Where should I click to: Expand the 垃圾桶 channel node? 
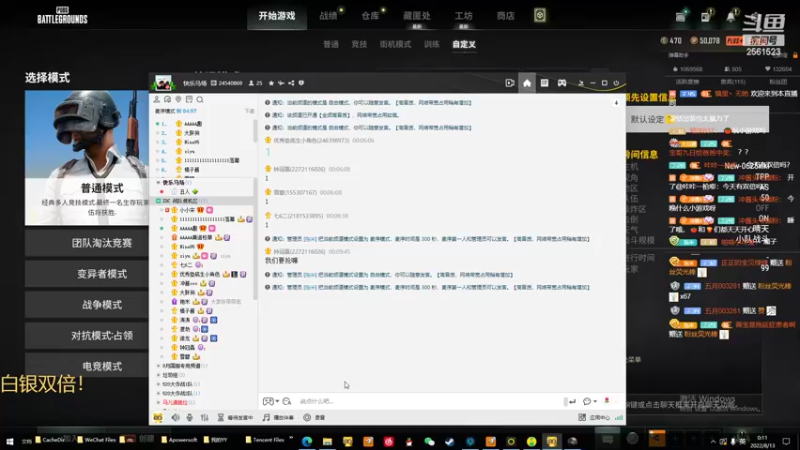tap(158, 375)
